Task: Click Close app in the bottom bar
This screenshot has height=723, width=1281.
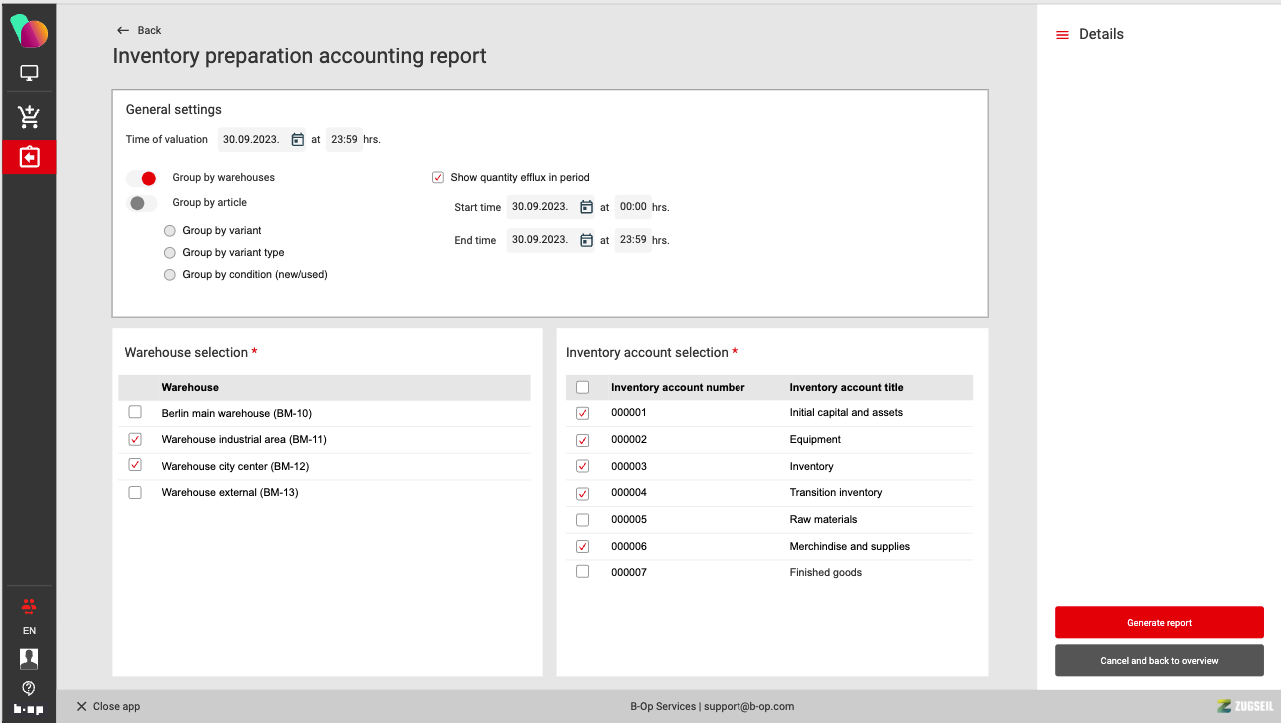Action: click(x=108, y=706)
